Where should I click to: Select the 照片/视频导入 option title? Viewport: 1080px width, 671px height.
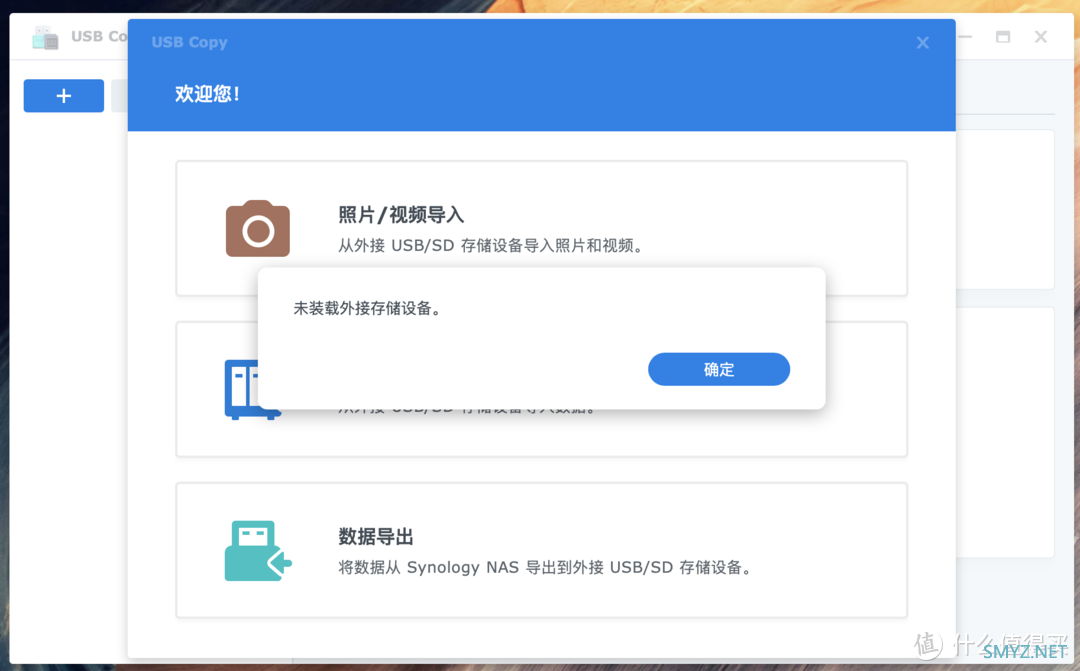(401, 215)
